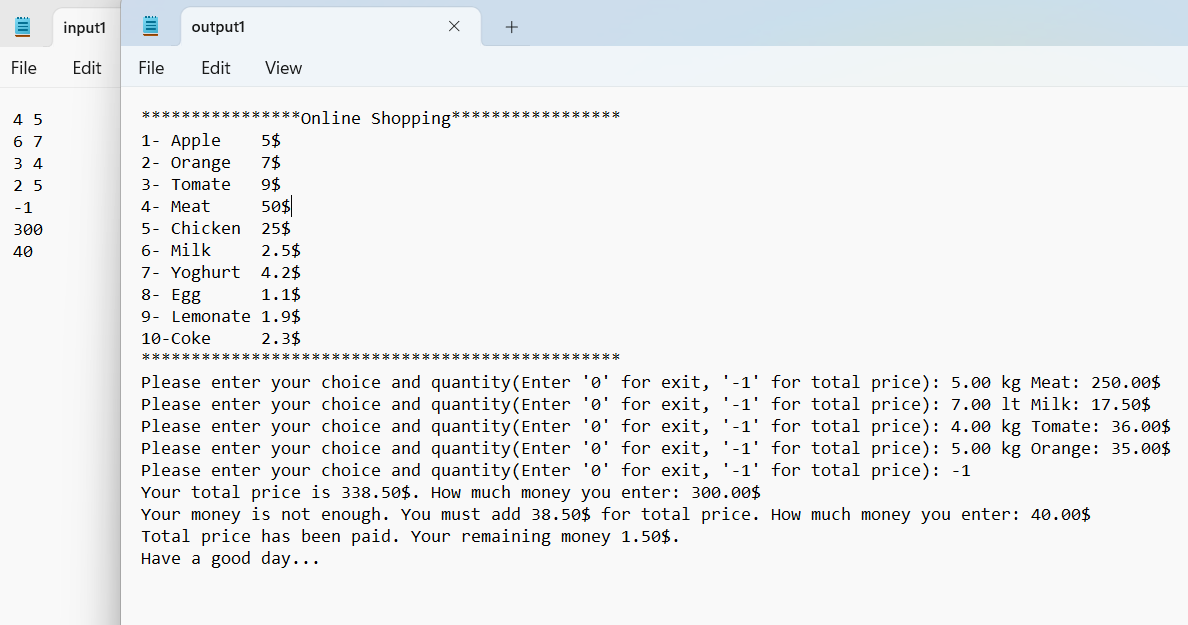The width and height of the screenshot is (1188, 625).
Task: Click the Notepad icon in the input1 window
Action: point(22,26)
